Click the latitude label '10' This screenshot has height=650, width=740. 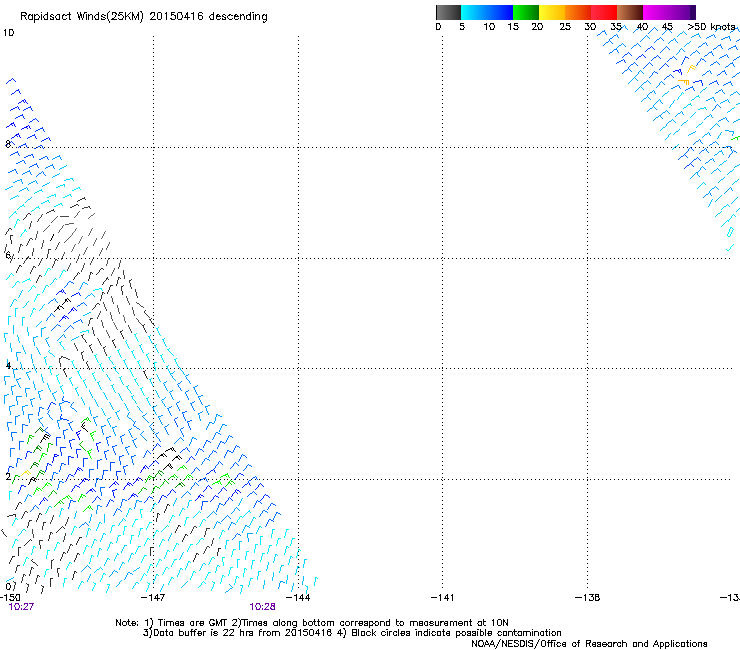(x=8, y=33)
